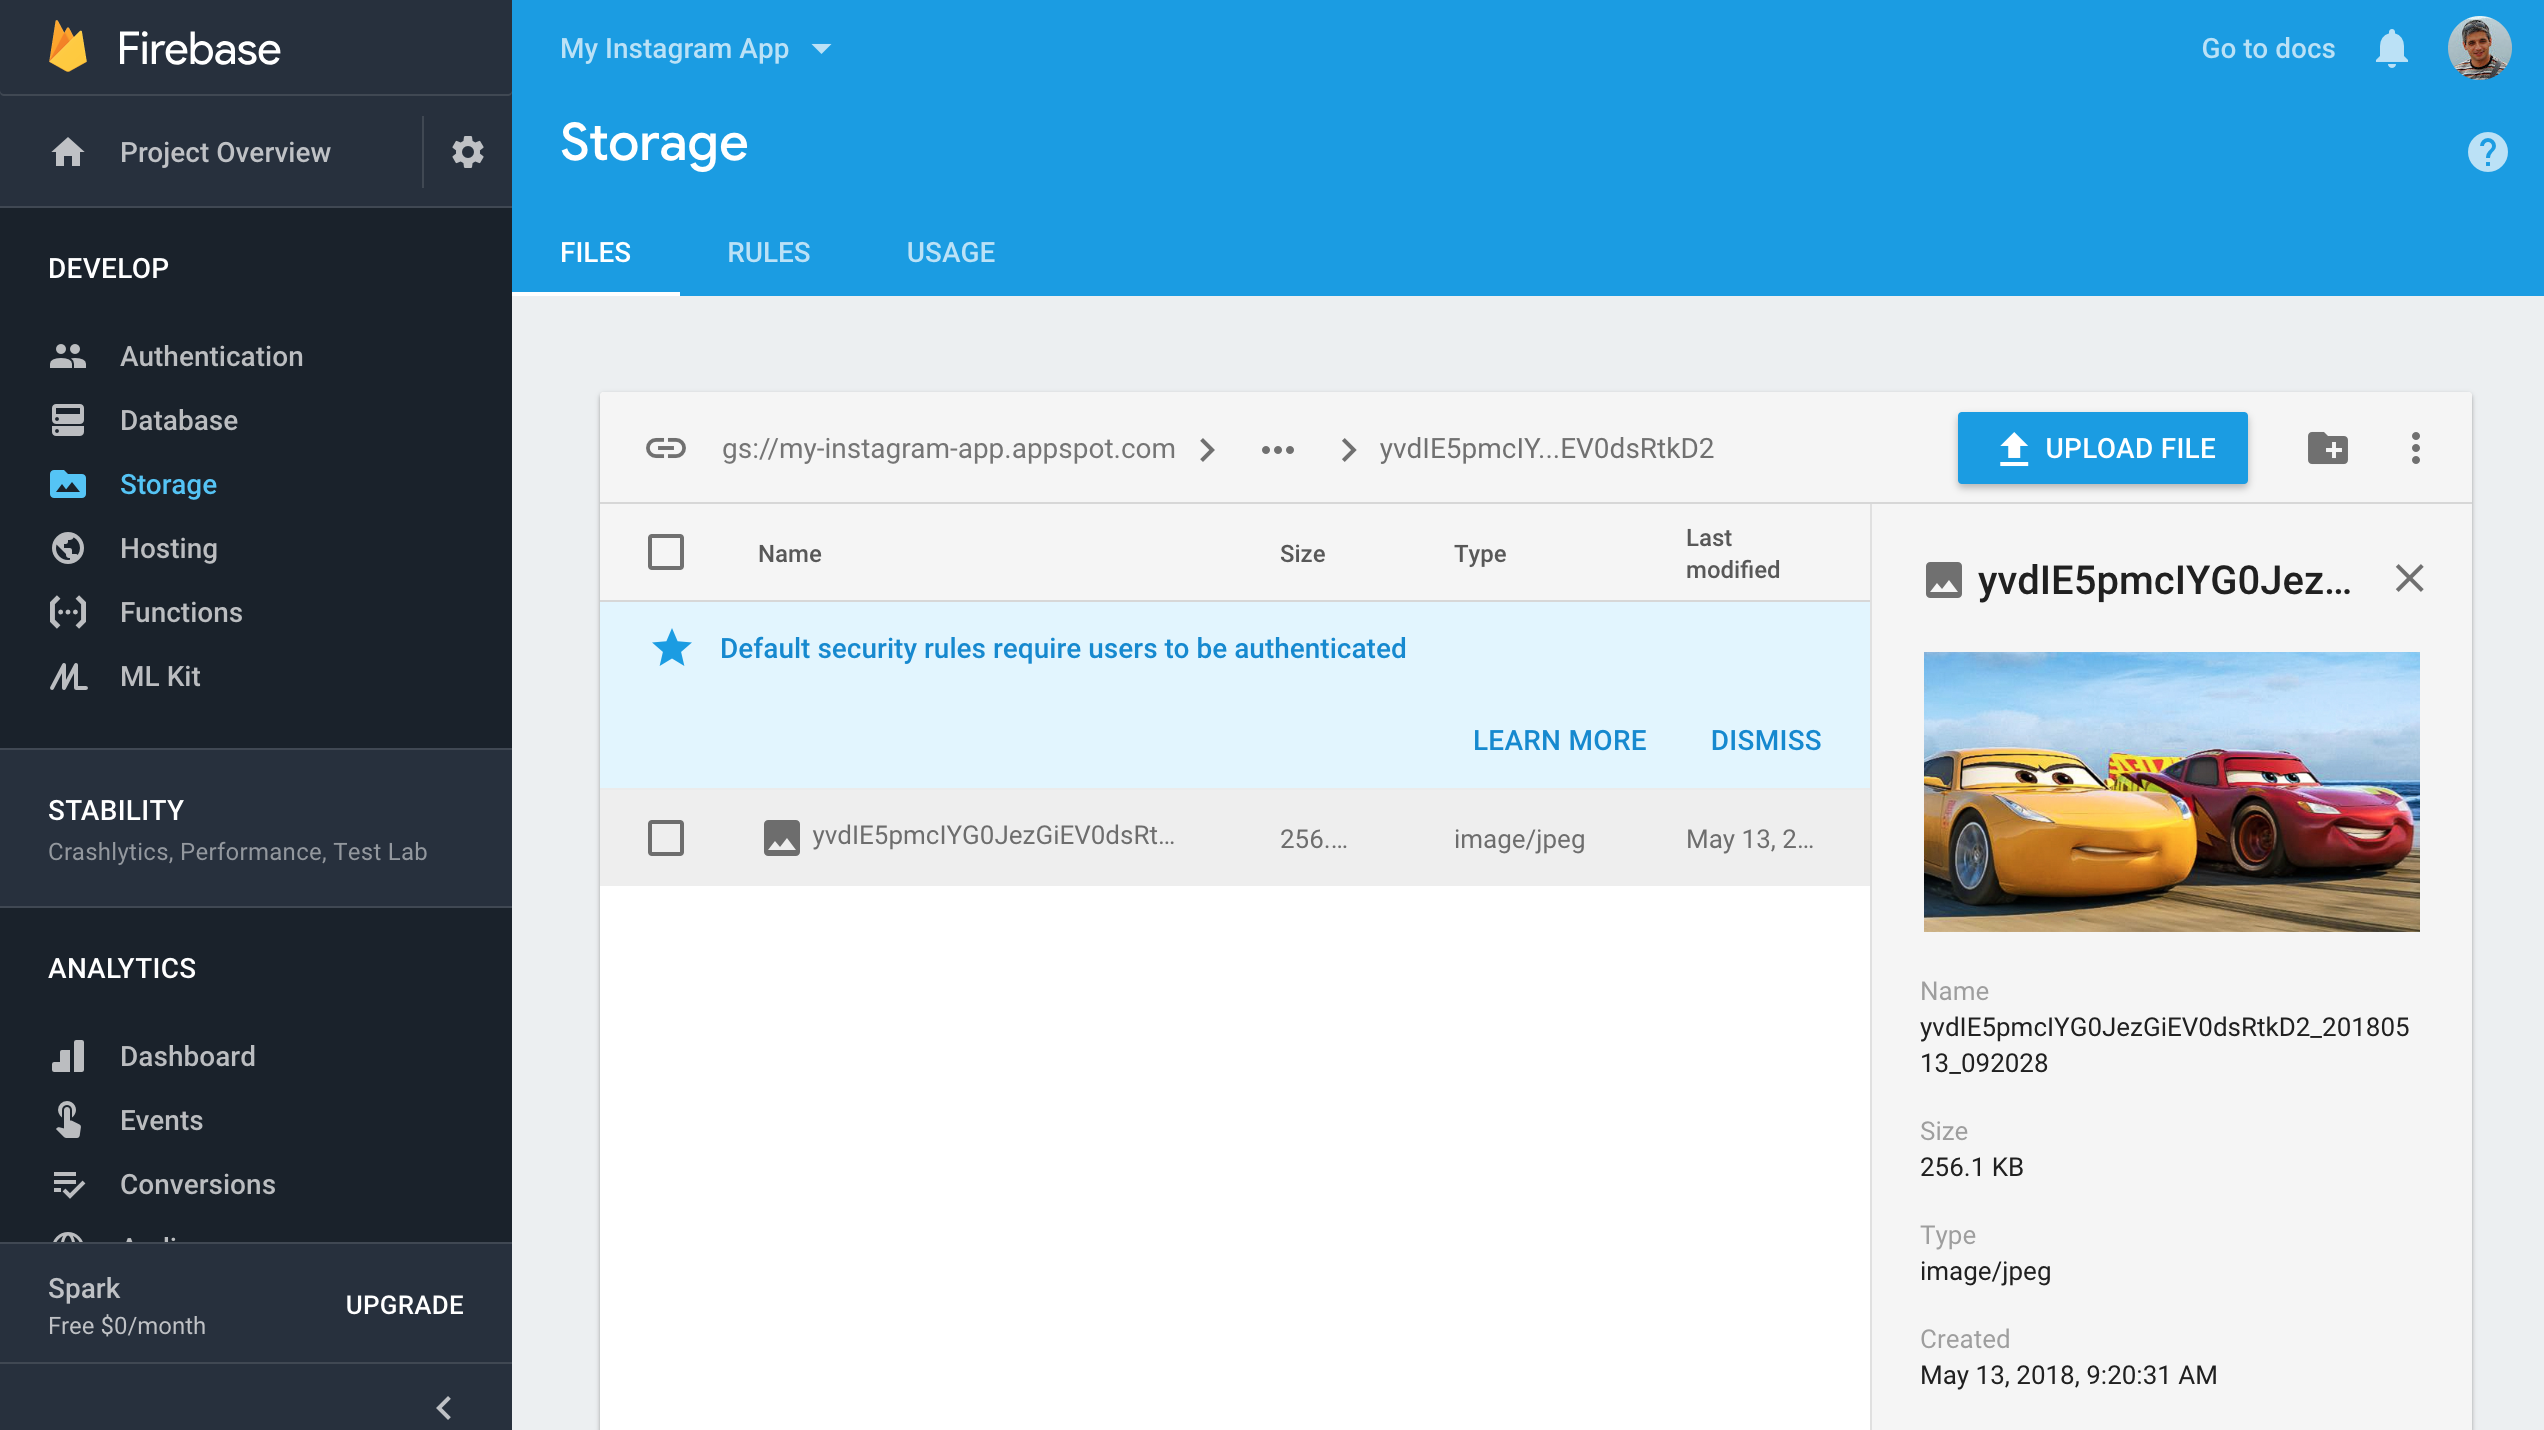Viewport: 2544px width, 1430px height.
Task: Click the ML Kit icon
Action: pyautogui.click(x=68, y=676)
